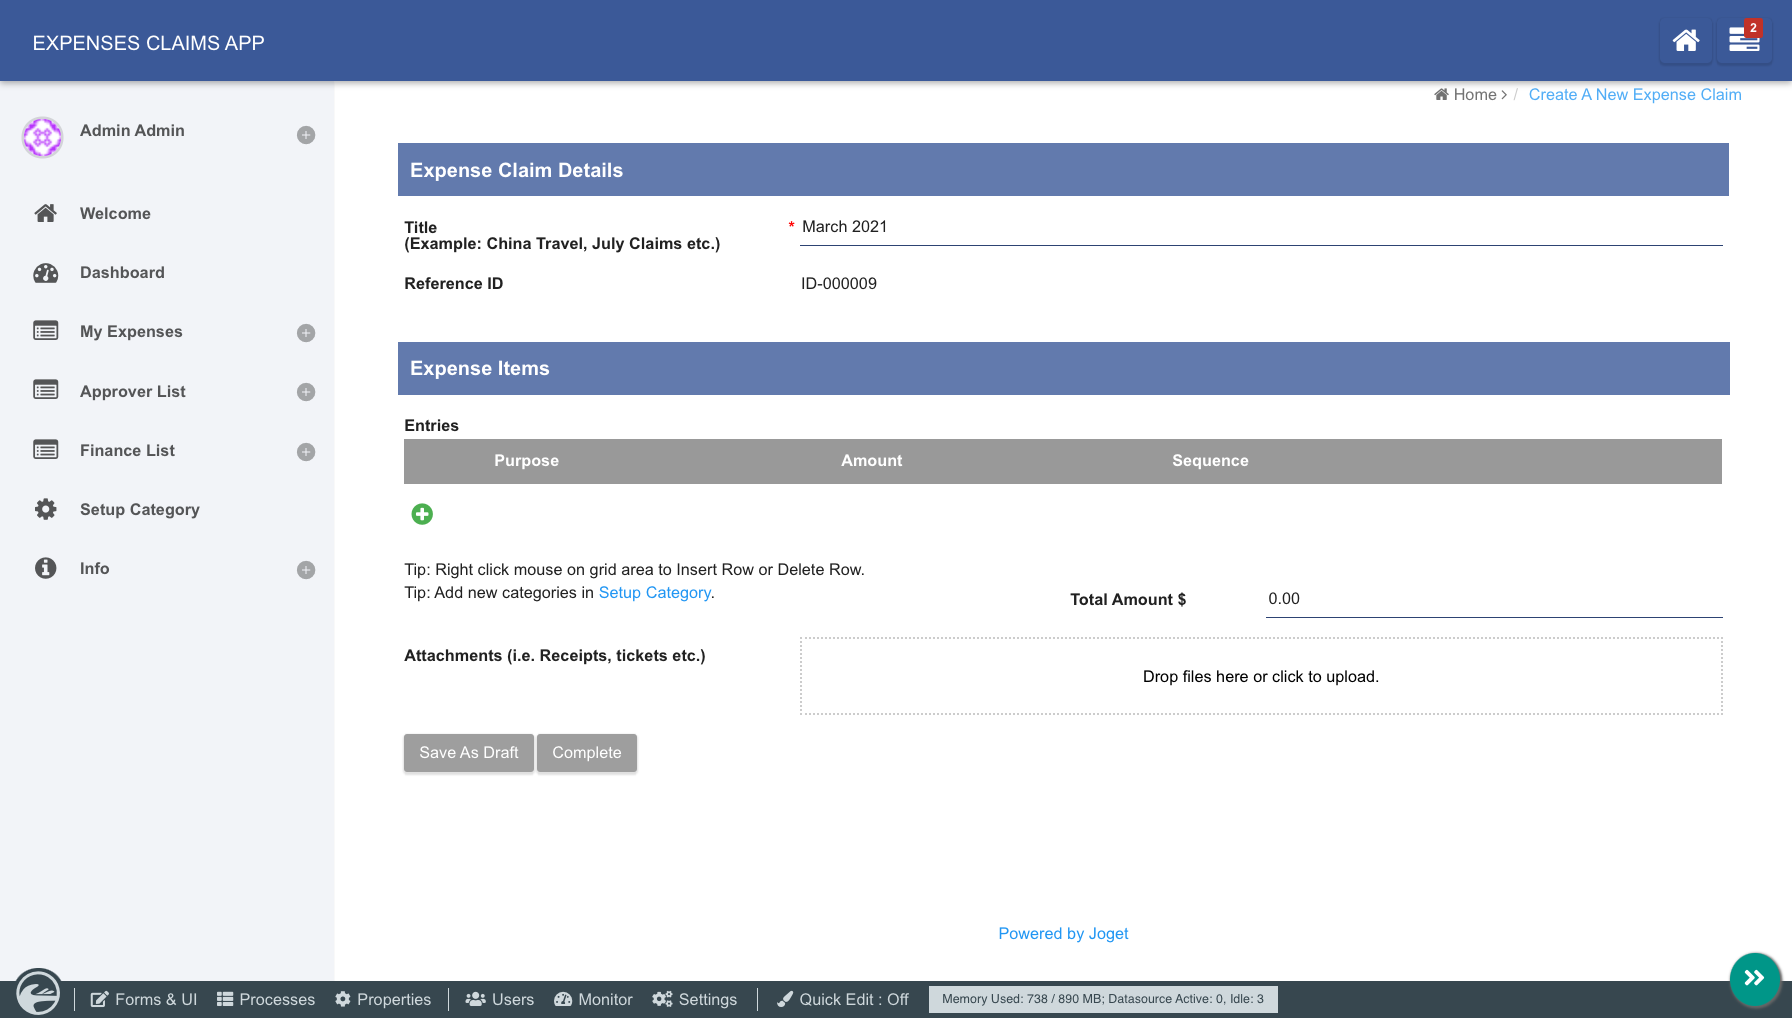Expand the Admin Admin profile menu
The image size is (1792, 1018).
tap(306, 135)
